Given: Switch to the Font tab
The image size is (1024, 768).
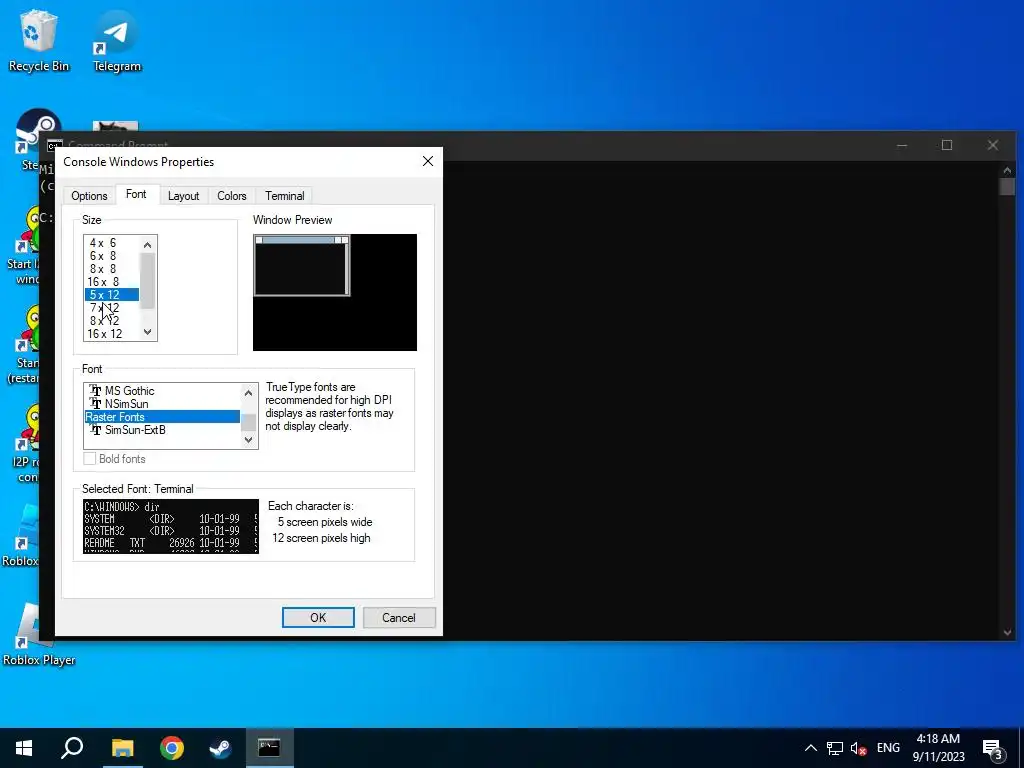Looking at the screenshot, I should tap(136, 194).
